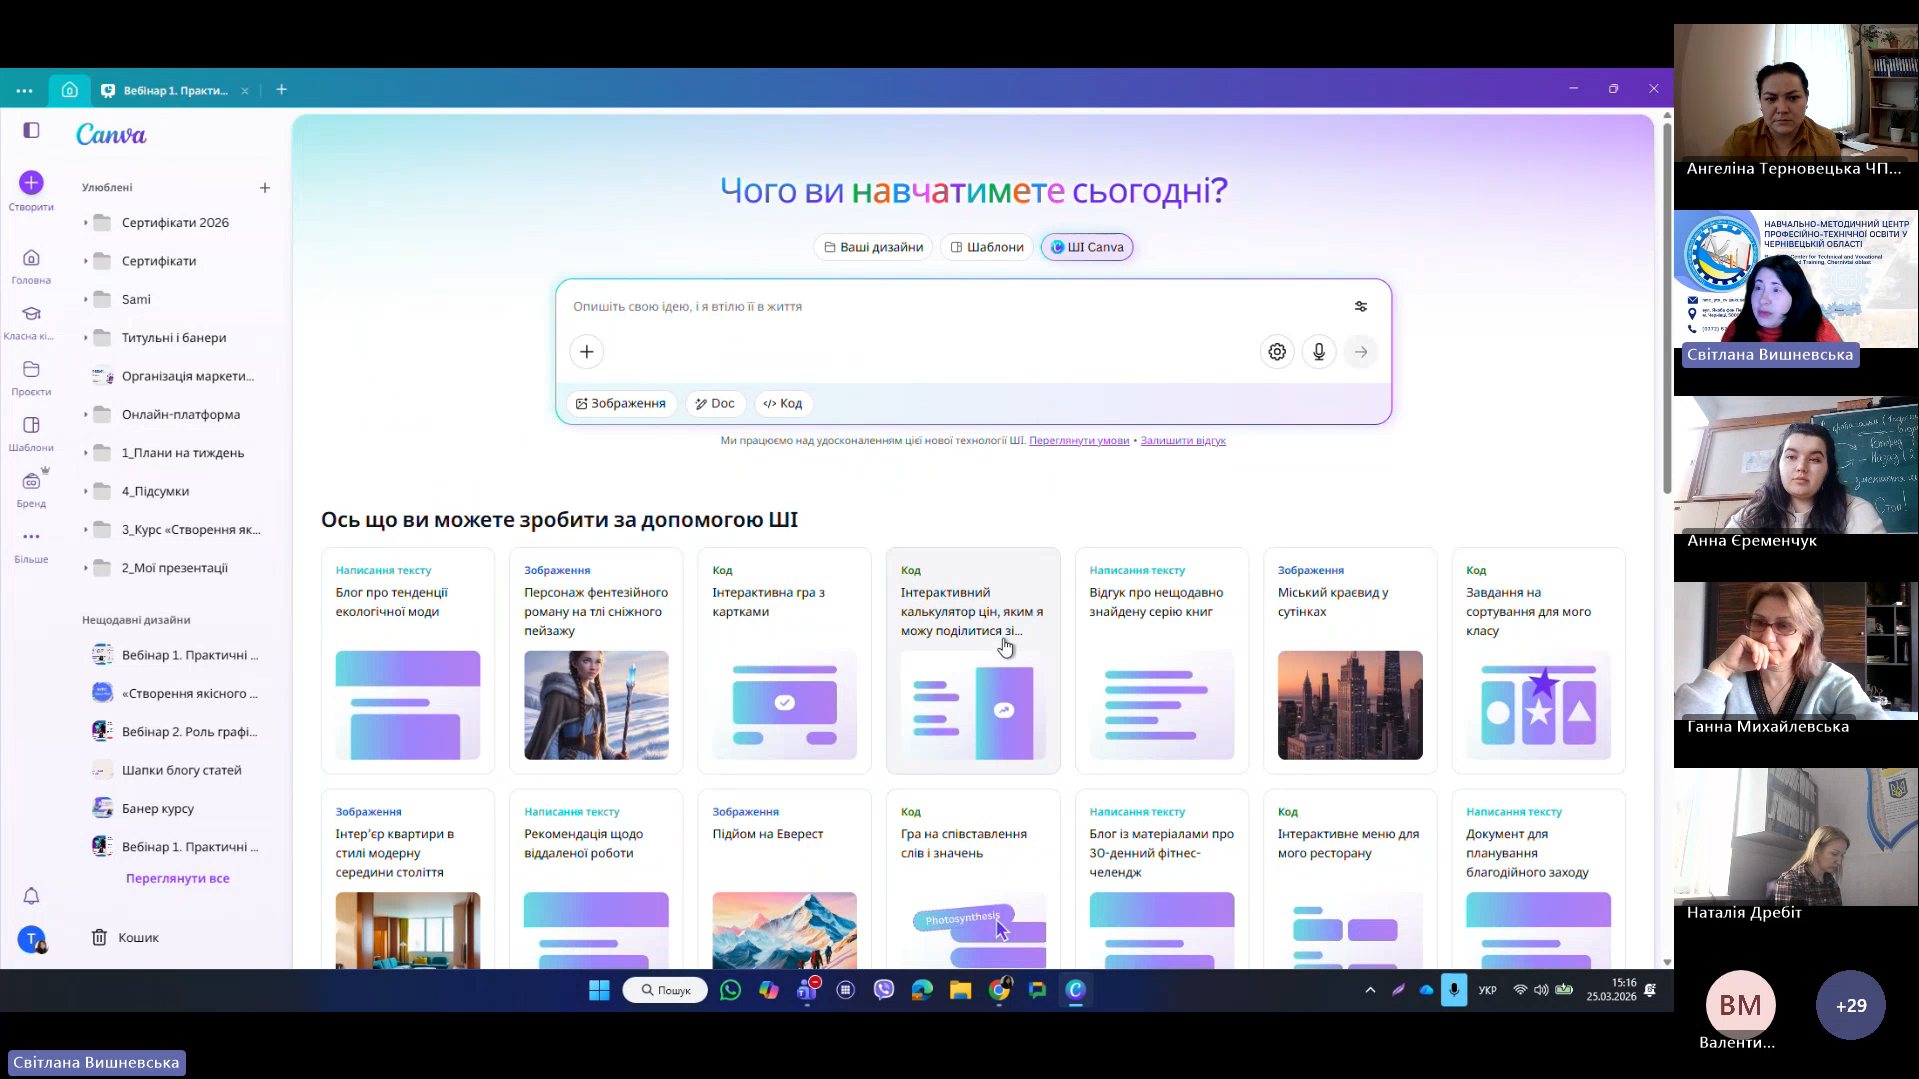1919x1079 pixels.
Task: Click the microphone voice input icon
Action: pos(1319,352)
